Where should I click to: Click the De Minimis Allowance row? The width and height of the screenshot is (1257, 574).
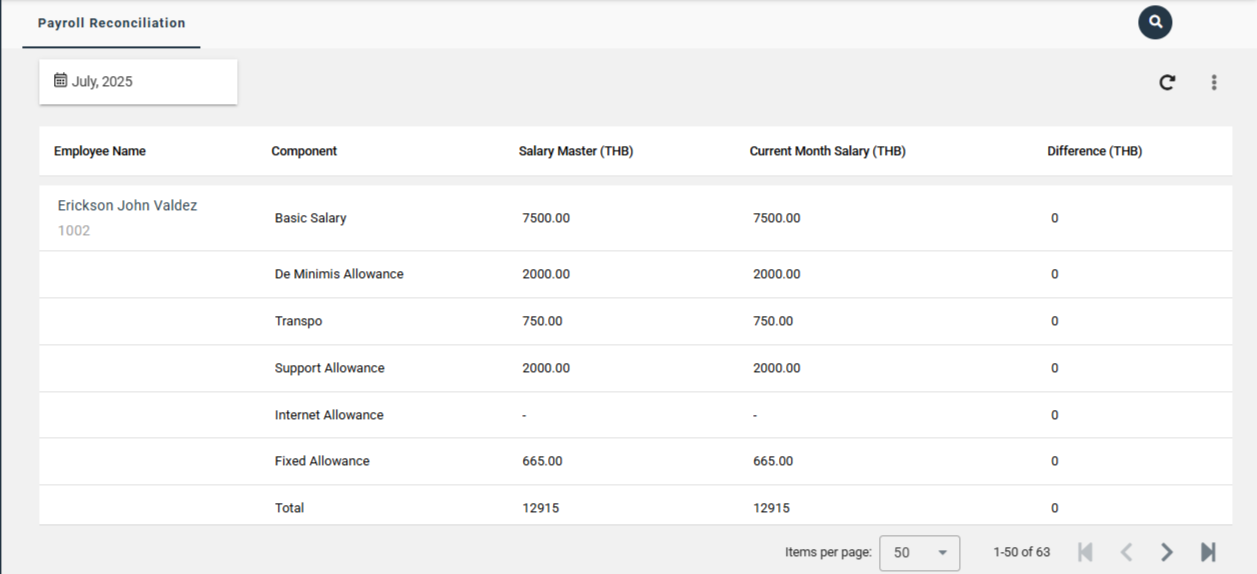click(339, 274)
